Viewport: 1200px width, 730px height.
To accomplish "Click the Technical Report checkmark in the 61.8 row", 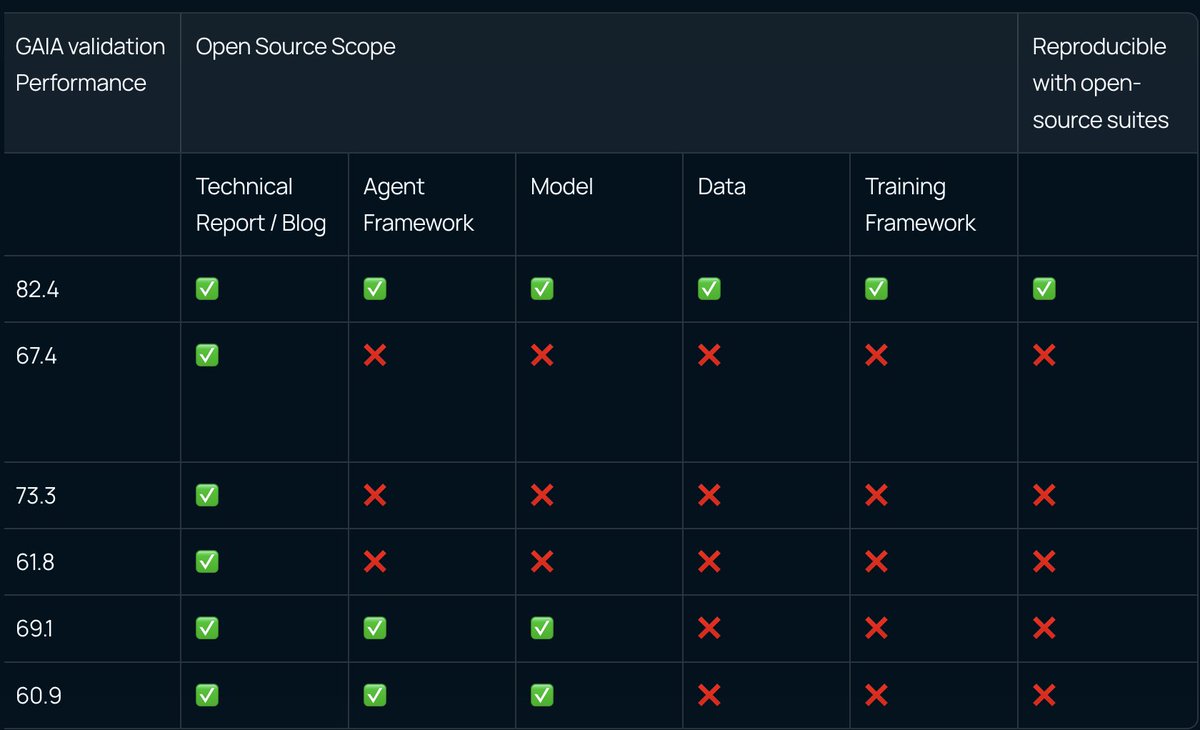I will click(207, 562).
